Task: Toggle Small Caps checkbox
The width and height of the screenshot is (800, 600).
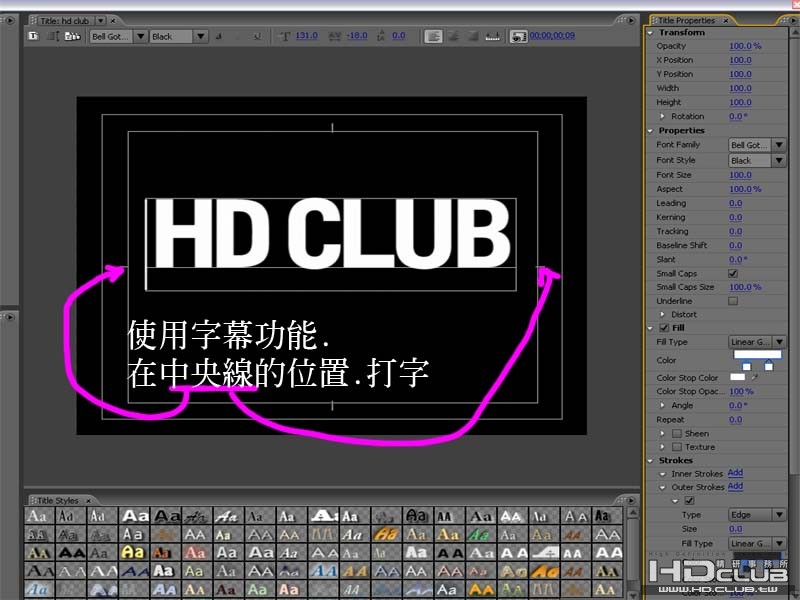Action: [x=733, y=273]
